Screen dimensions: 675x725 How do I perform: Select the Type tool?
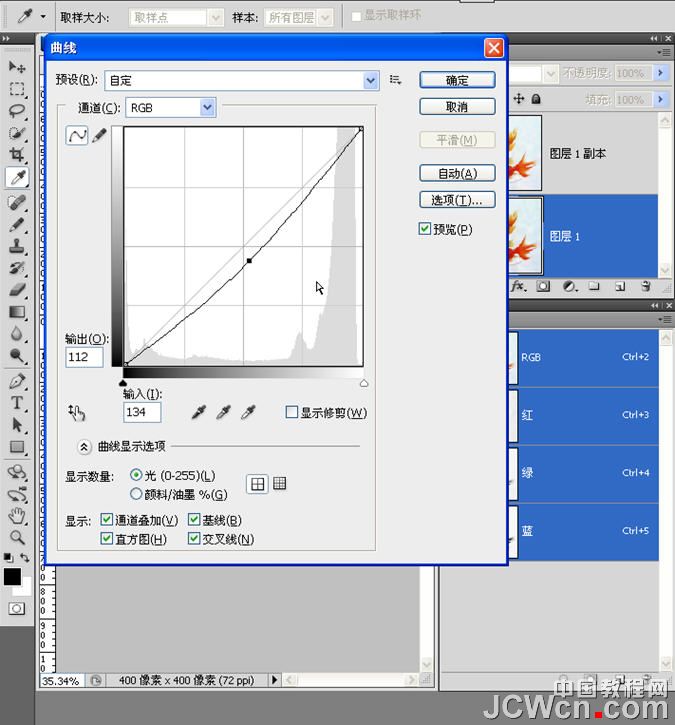coord(17,403)
